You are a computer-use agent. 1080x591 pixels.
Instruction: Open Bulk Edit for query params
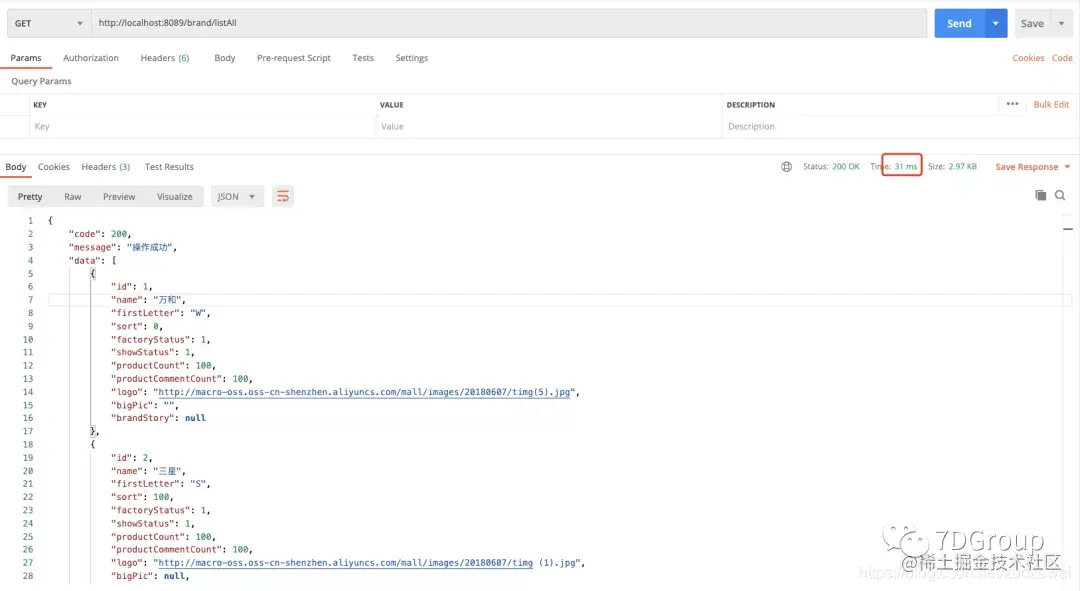click(x=1051, y=104)
